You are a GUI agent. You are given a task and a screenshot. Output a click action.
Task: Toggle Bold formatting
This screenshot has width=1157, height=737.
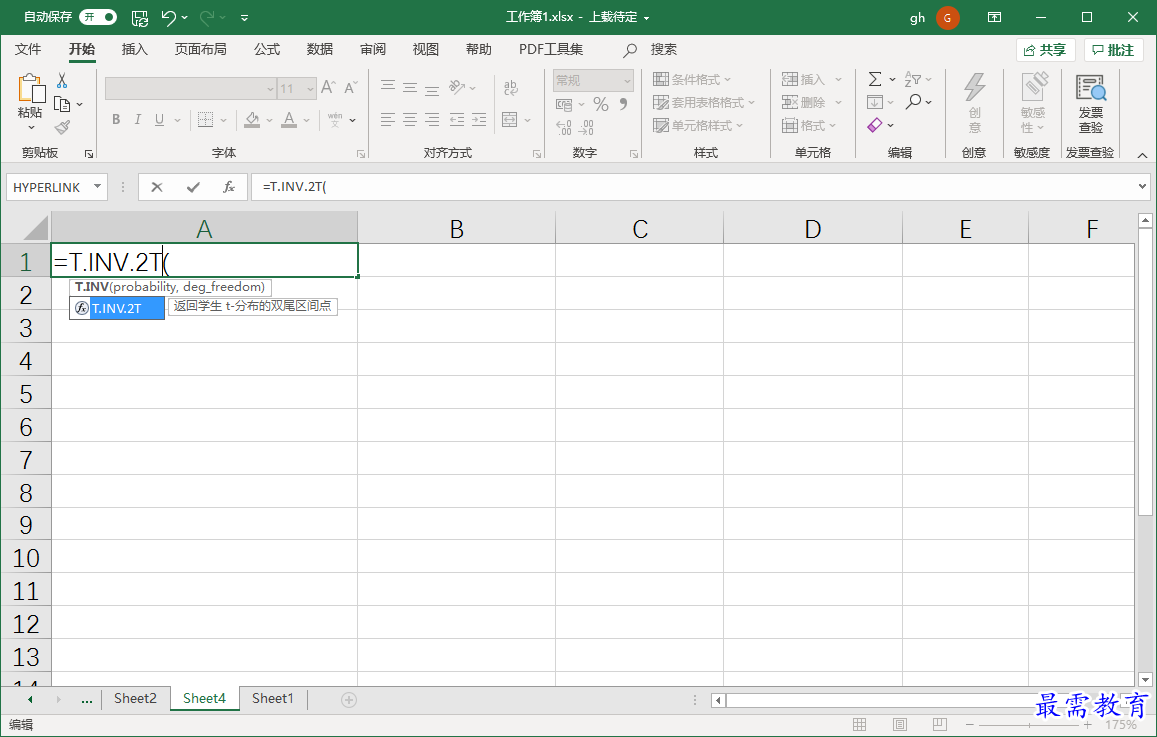point(116,120)
